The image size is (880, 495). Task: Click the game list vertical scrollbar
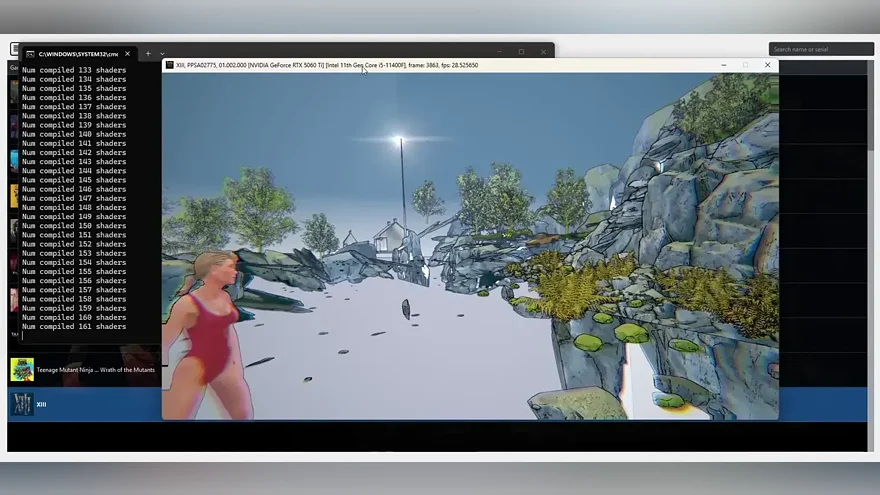pos(870,107)
